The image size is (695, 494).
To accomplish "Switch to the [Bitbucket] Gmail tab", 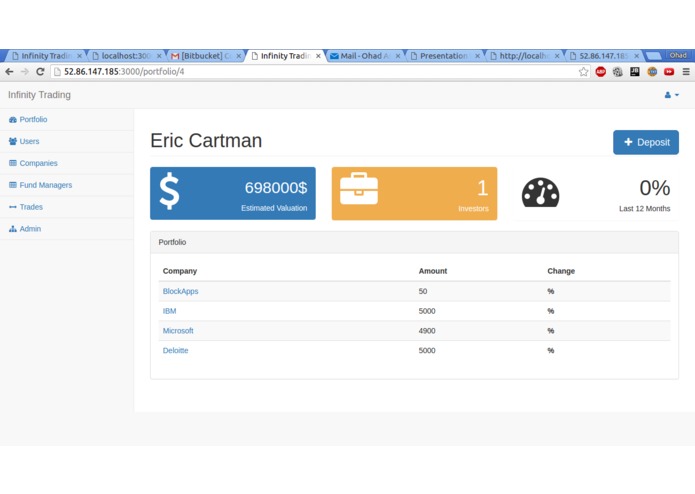I will click(x=205, y=56).
